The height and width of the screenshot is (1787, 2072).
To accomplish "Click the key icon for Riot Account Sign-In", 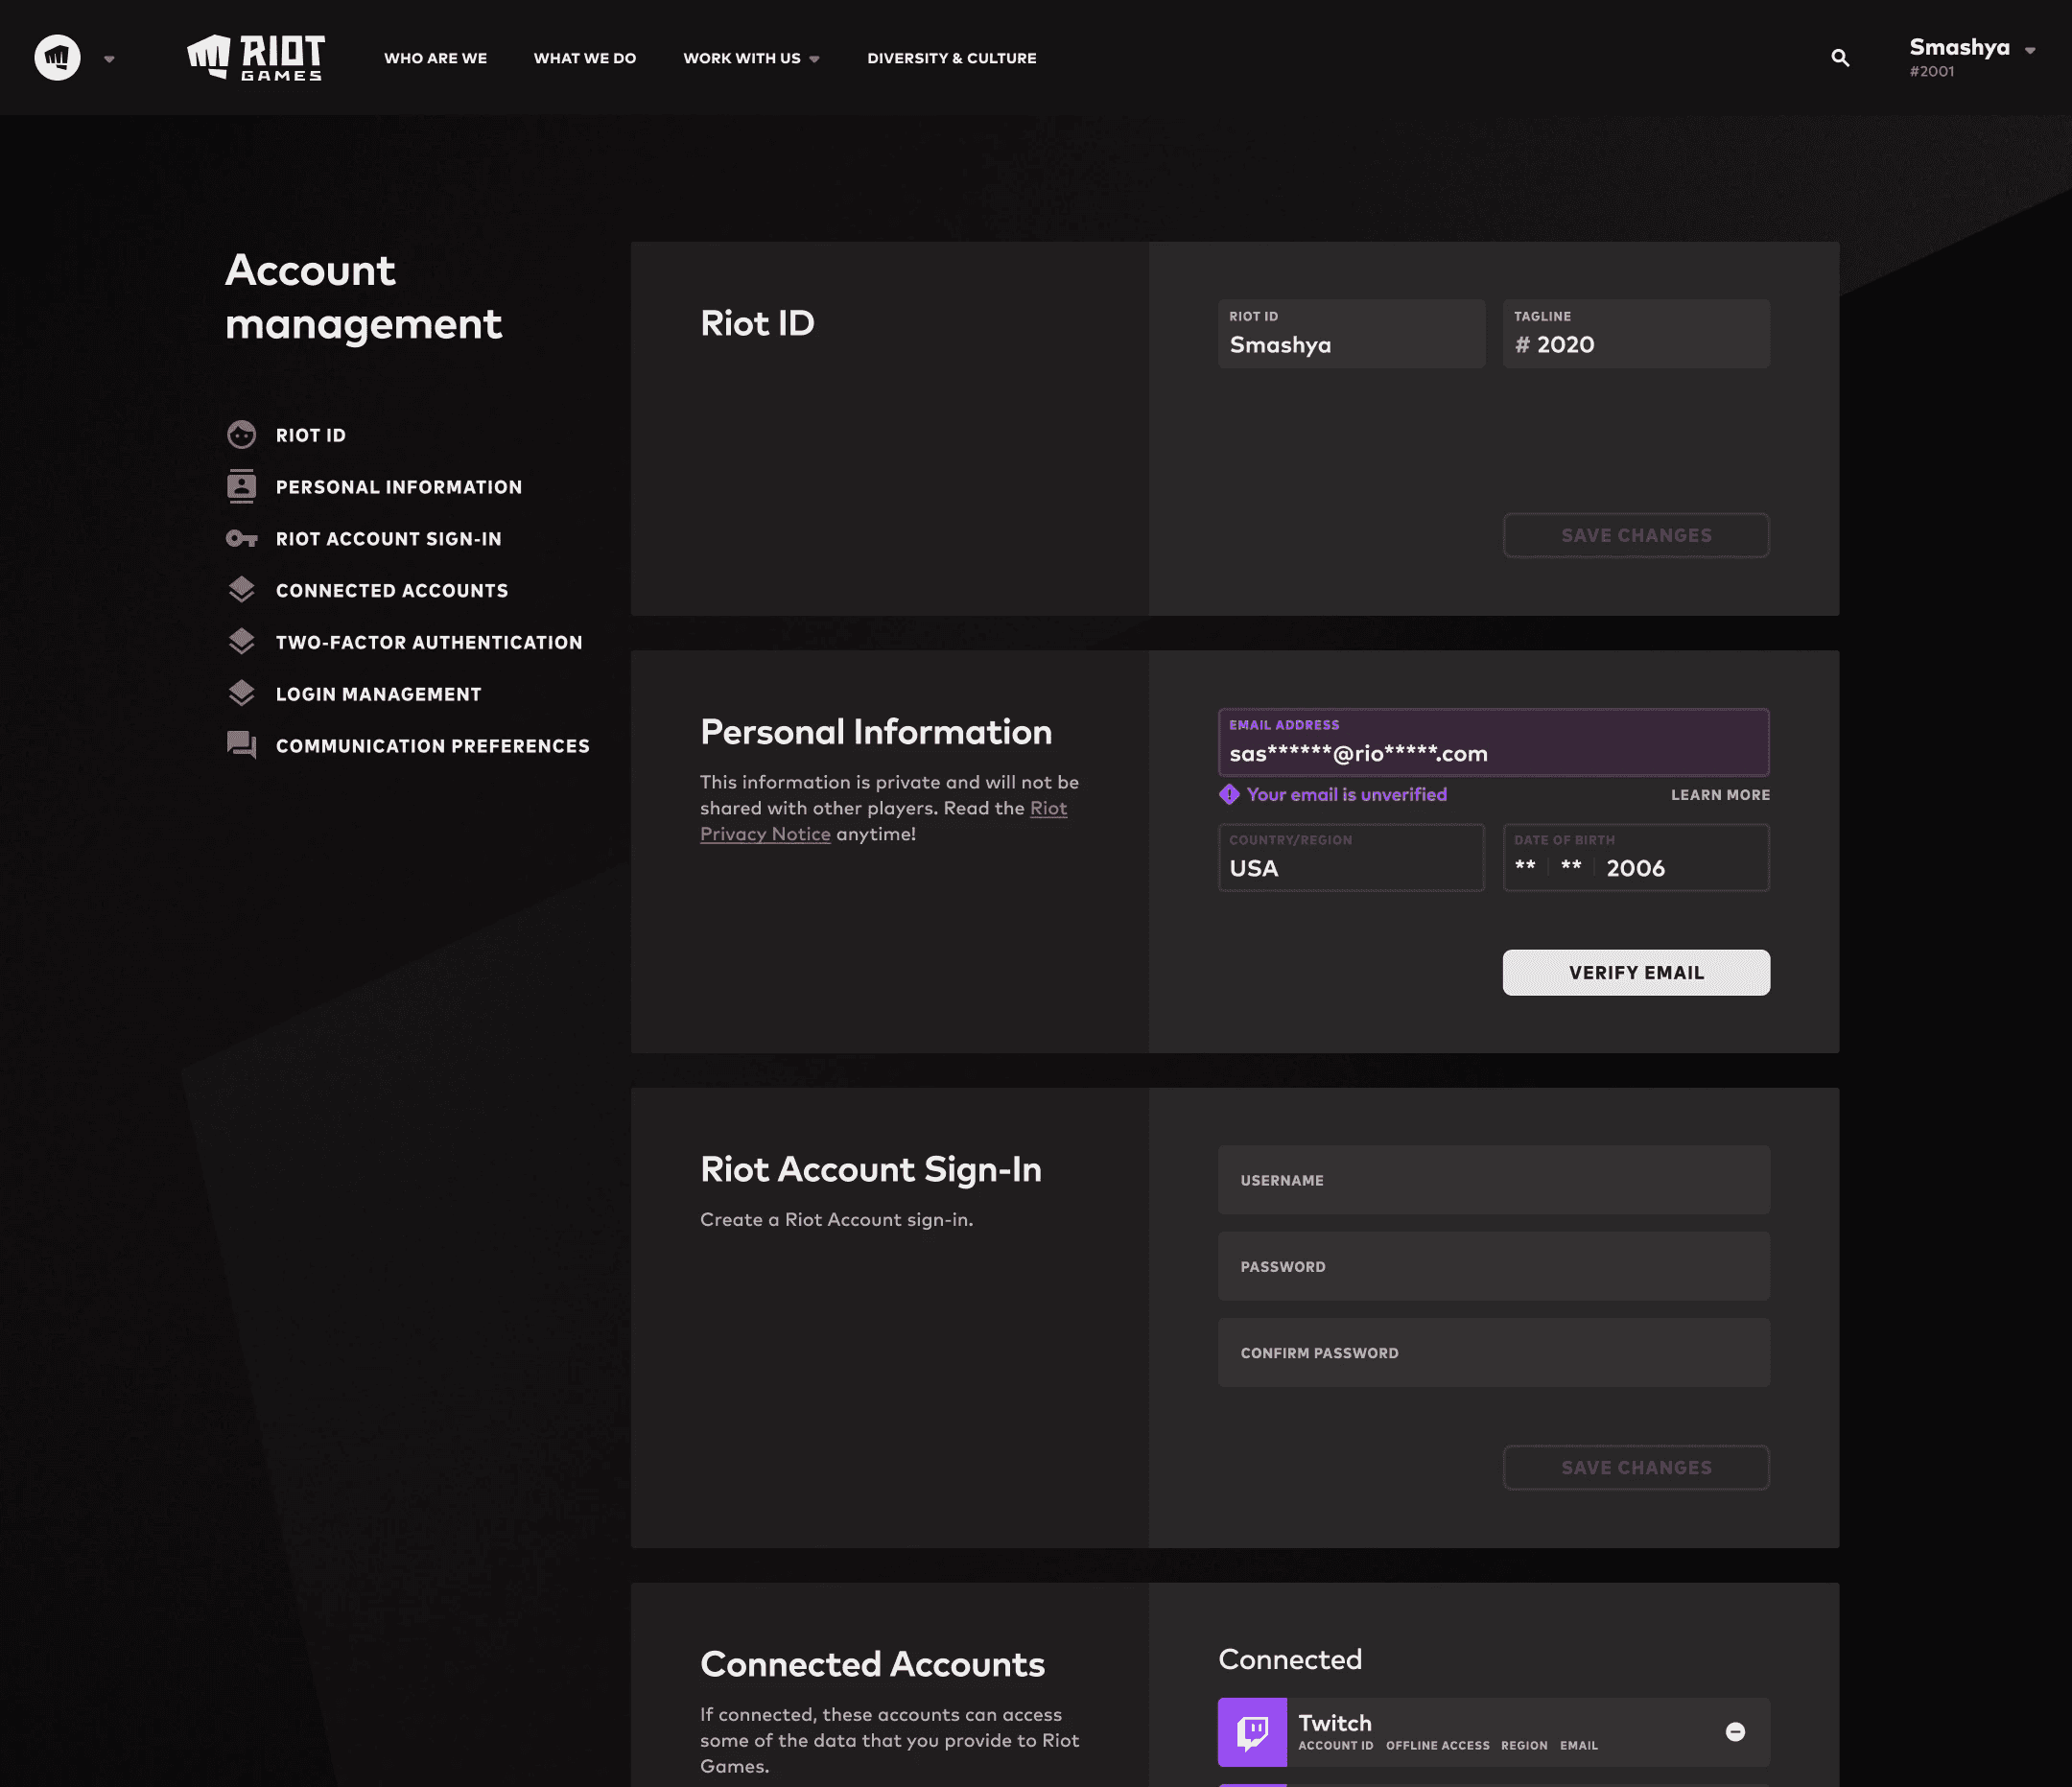I will 241,539.
